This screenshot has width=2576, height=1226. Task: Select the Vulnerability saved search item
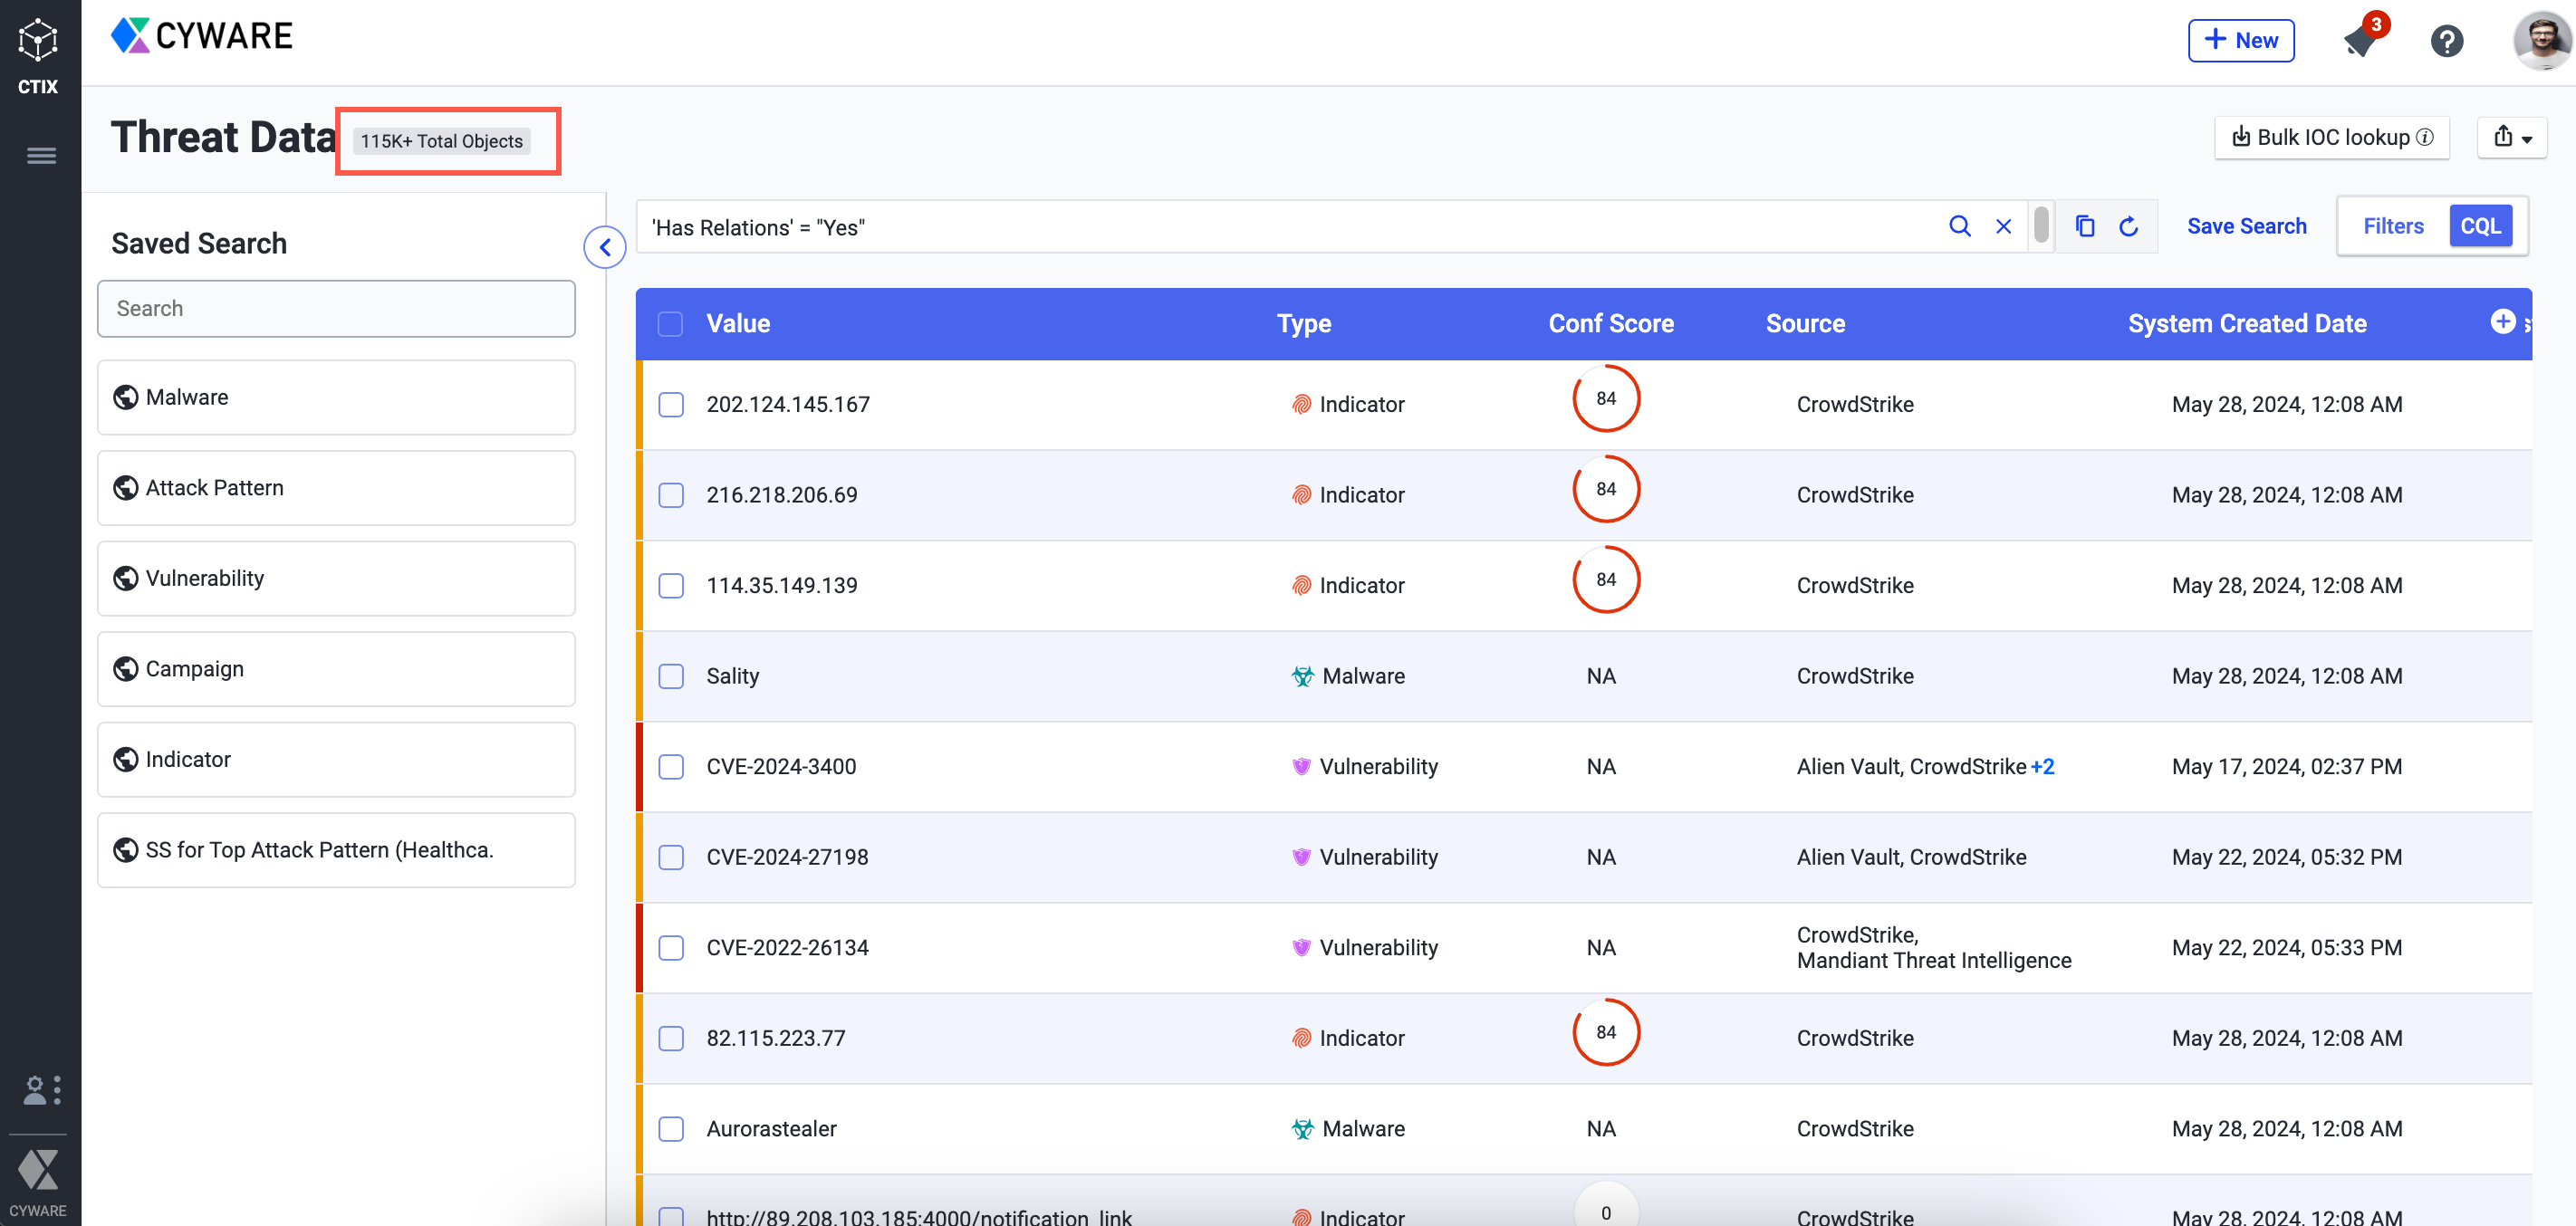pyautogui.click(x=337, y=578)
